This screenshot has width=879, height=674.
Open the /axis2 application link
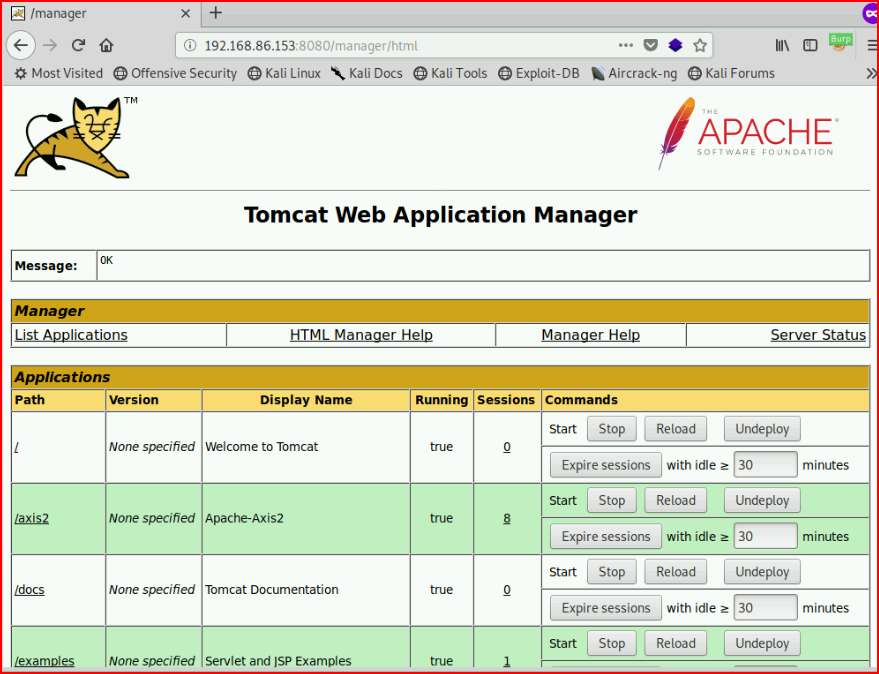click(x=32, y=518)
